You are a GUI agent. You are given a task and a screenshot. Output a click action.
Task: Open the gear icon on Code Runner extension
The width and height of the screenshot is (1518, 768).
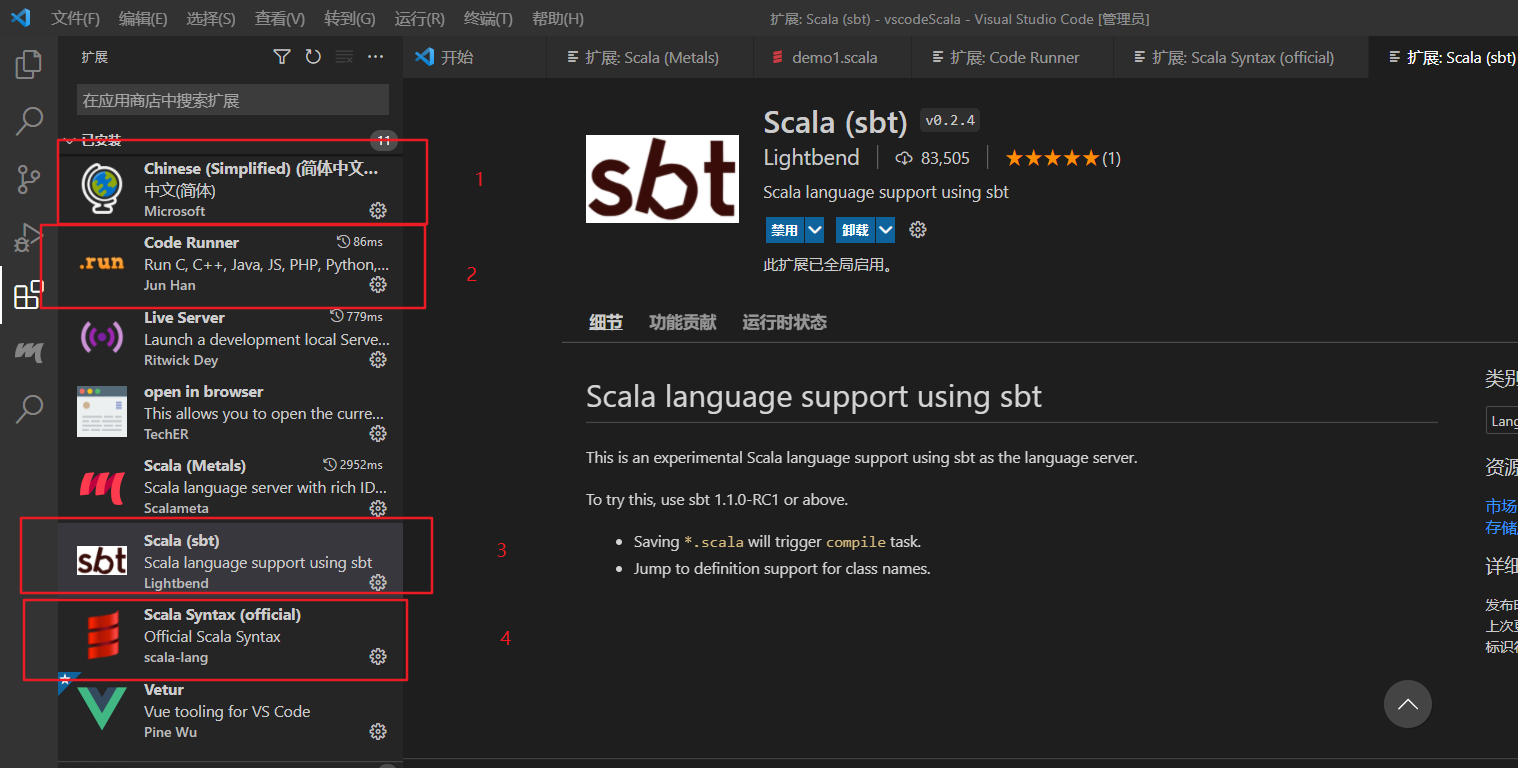(x=377, y=284)
